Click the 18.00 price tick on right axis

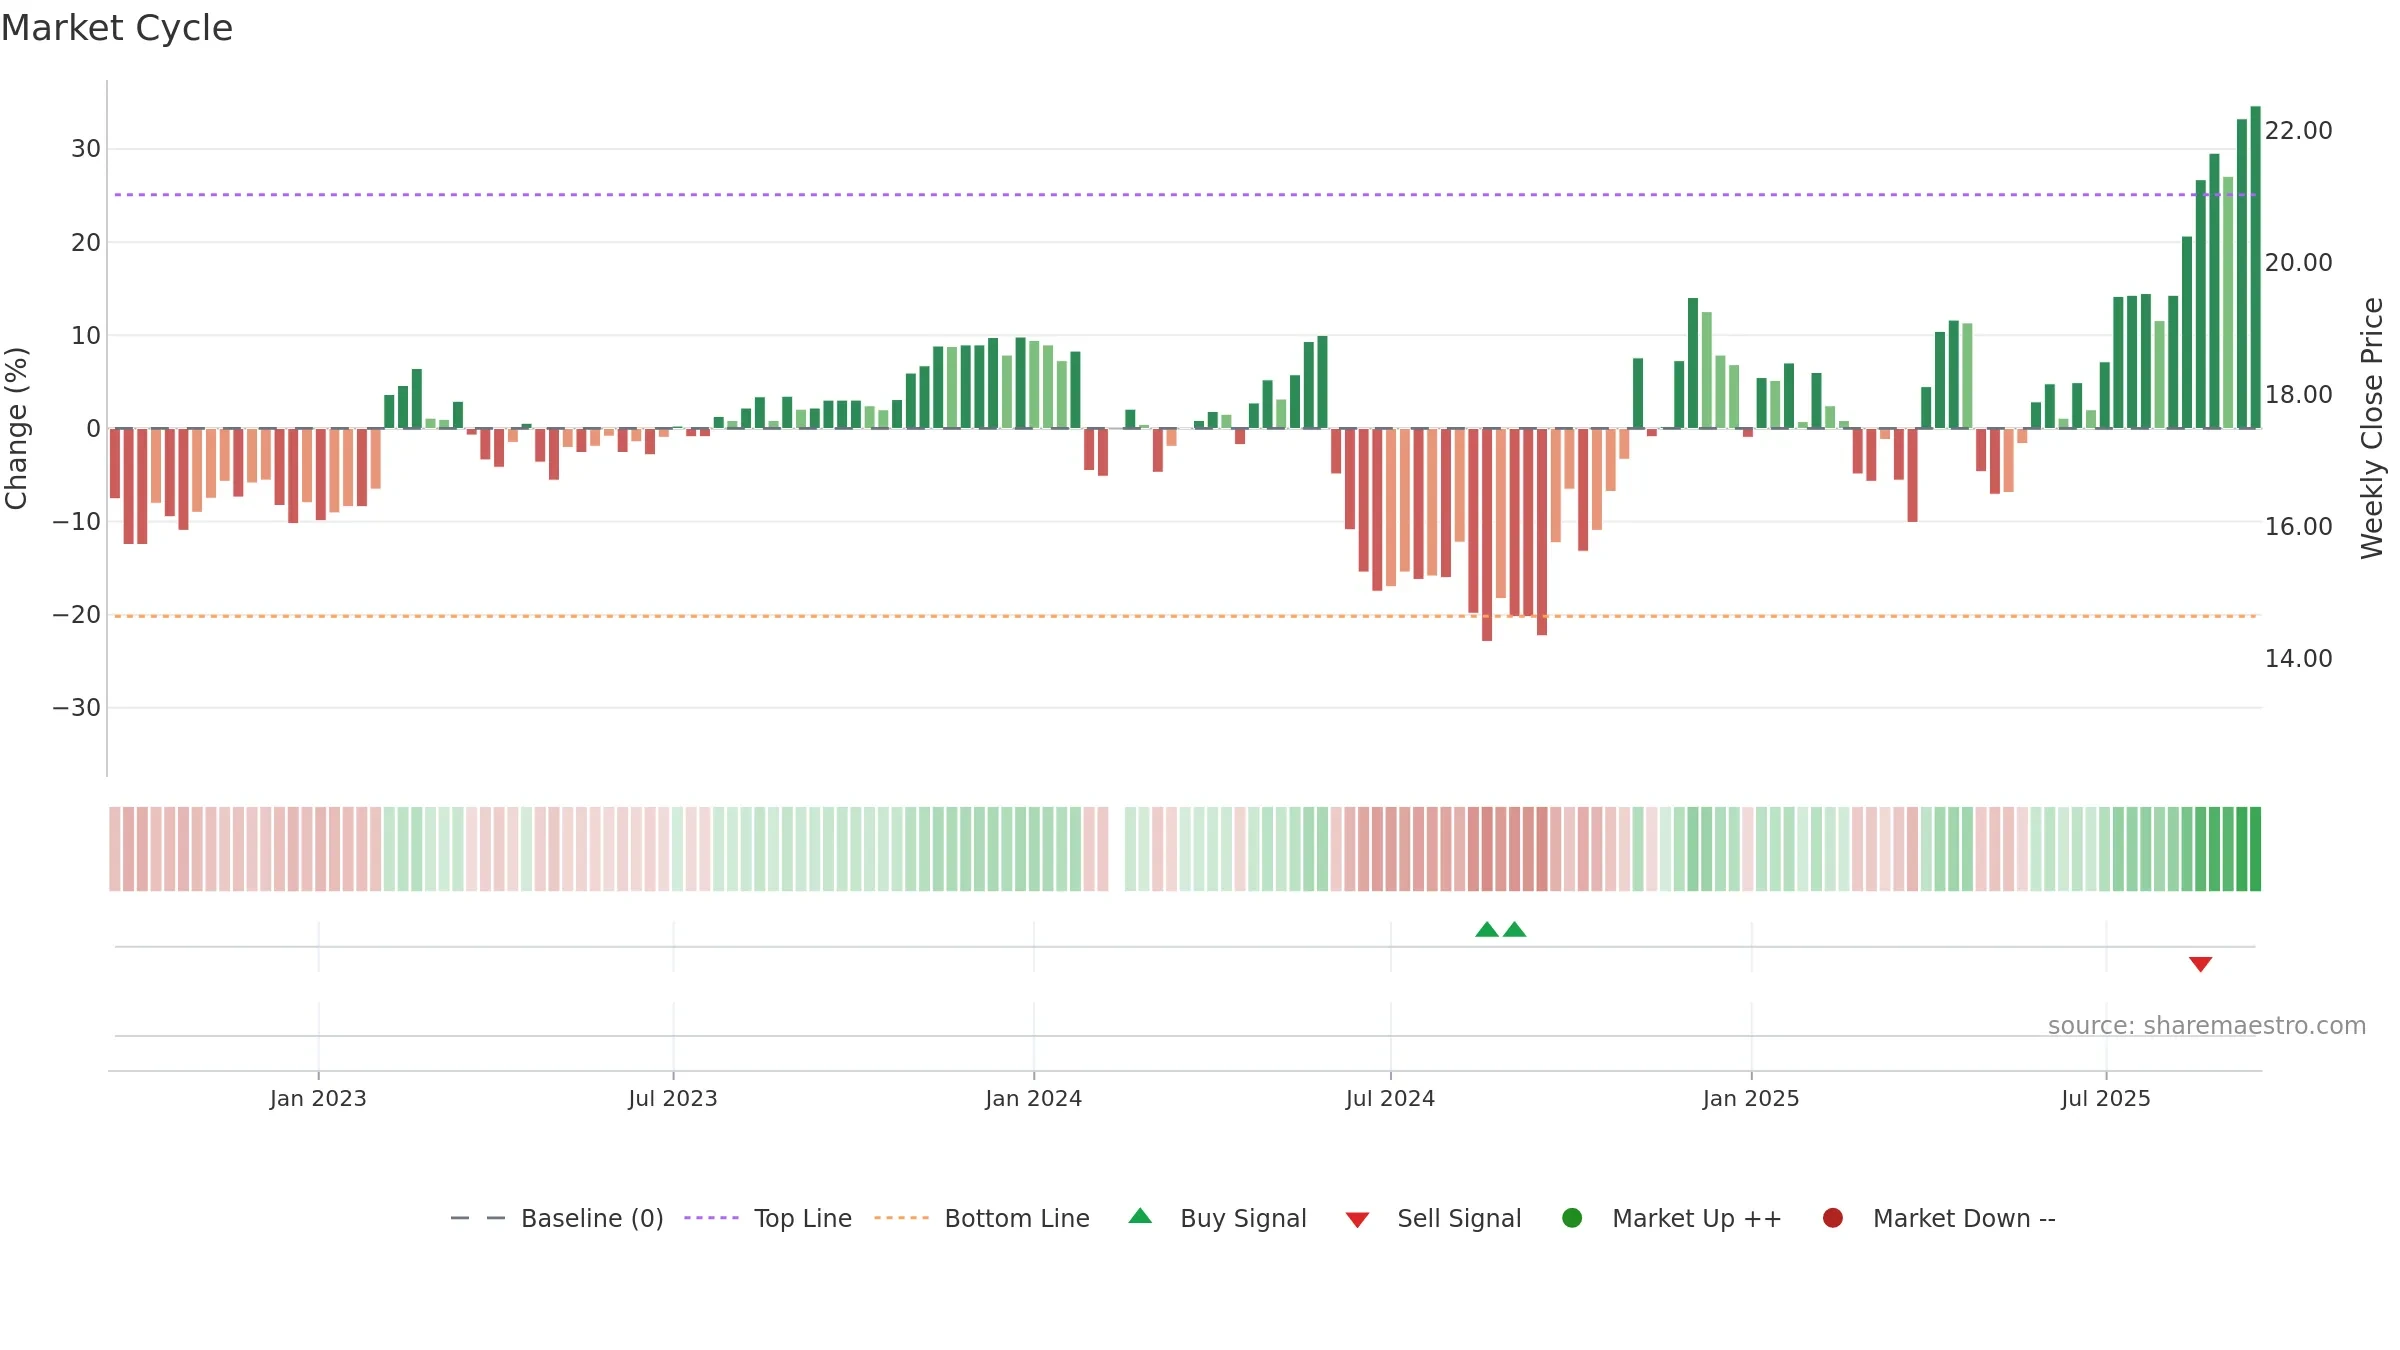[2298, 394]
